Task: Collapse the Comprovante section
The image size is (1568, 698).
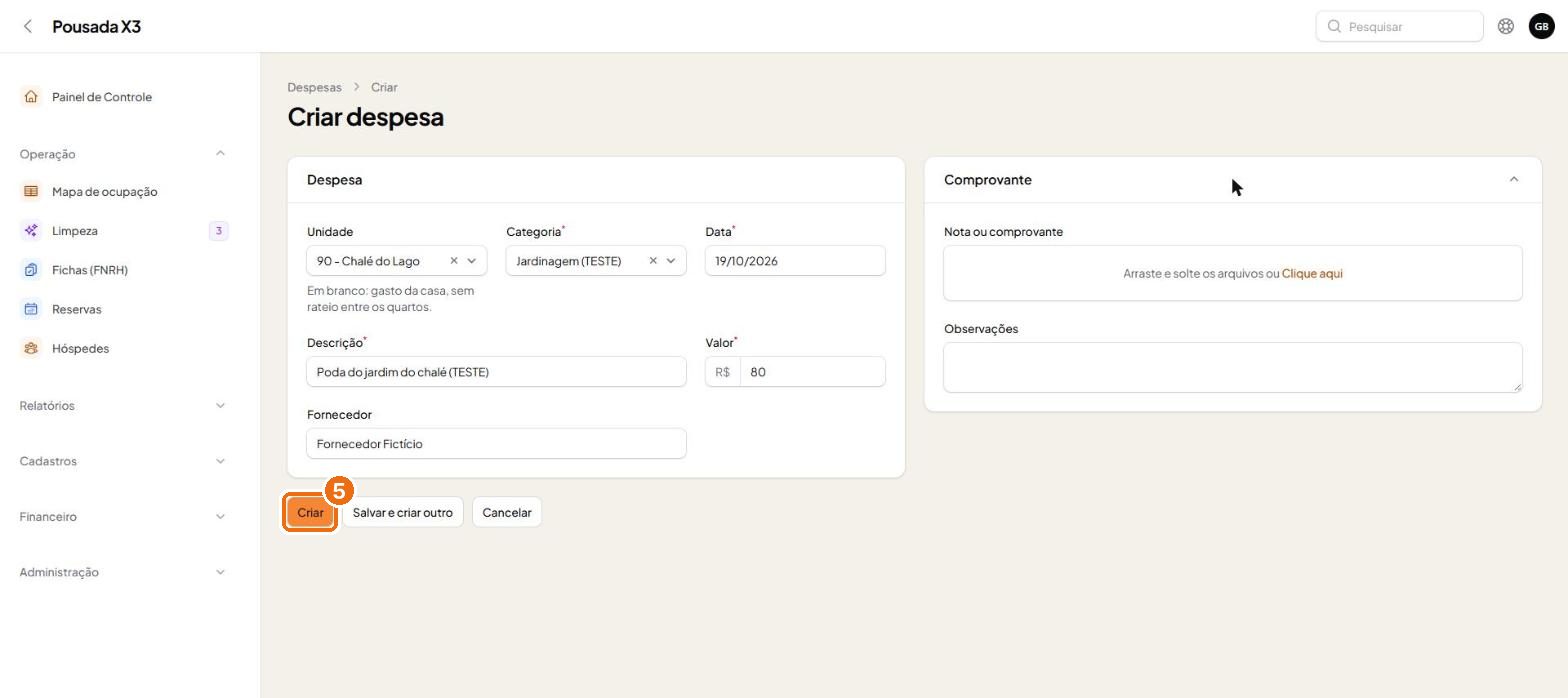Action: click(x=1513, y=180)
